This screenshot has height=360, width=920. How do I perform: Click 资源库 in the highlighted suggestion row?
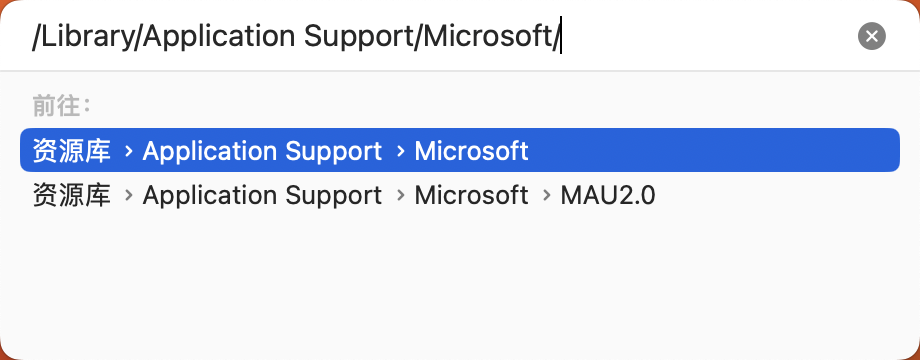pyautogui.click(x=71, y=151)
